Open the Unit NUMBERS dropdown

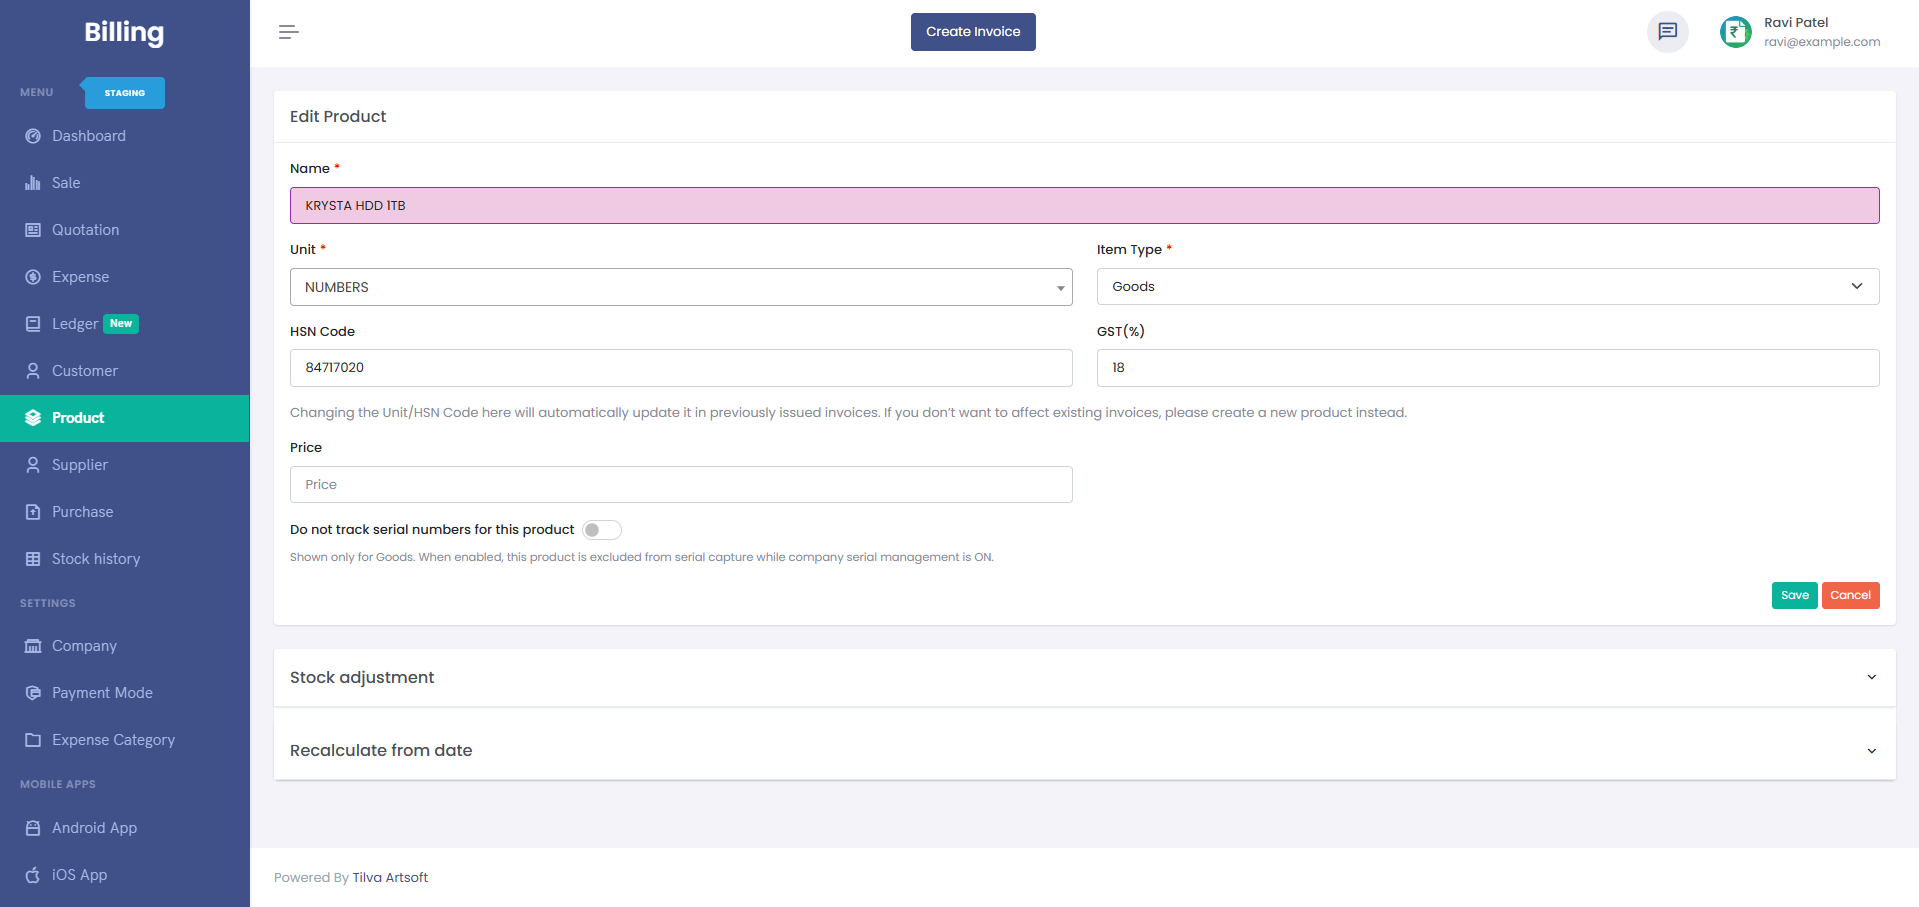680,287
